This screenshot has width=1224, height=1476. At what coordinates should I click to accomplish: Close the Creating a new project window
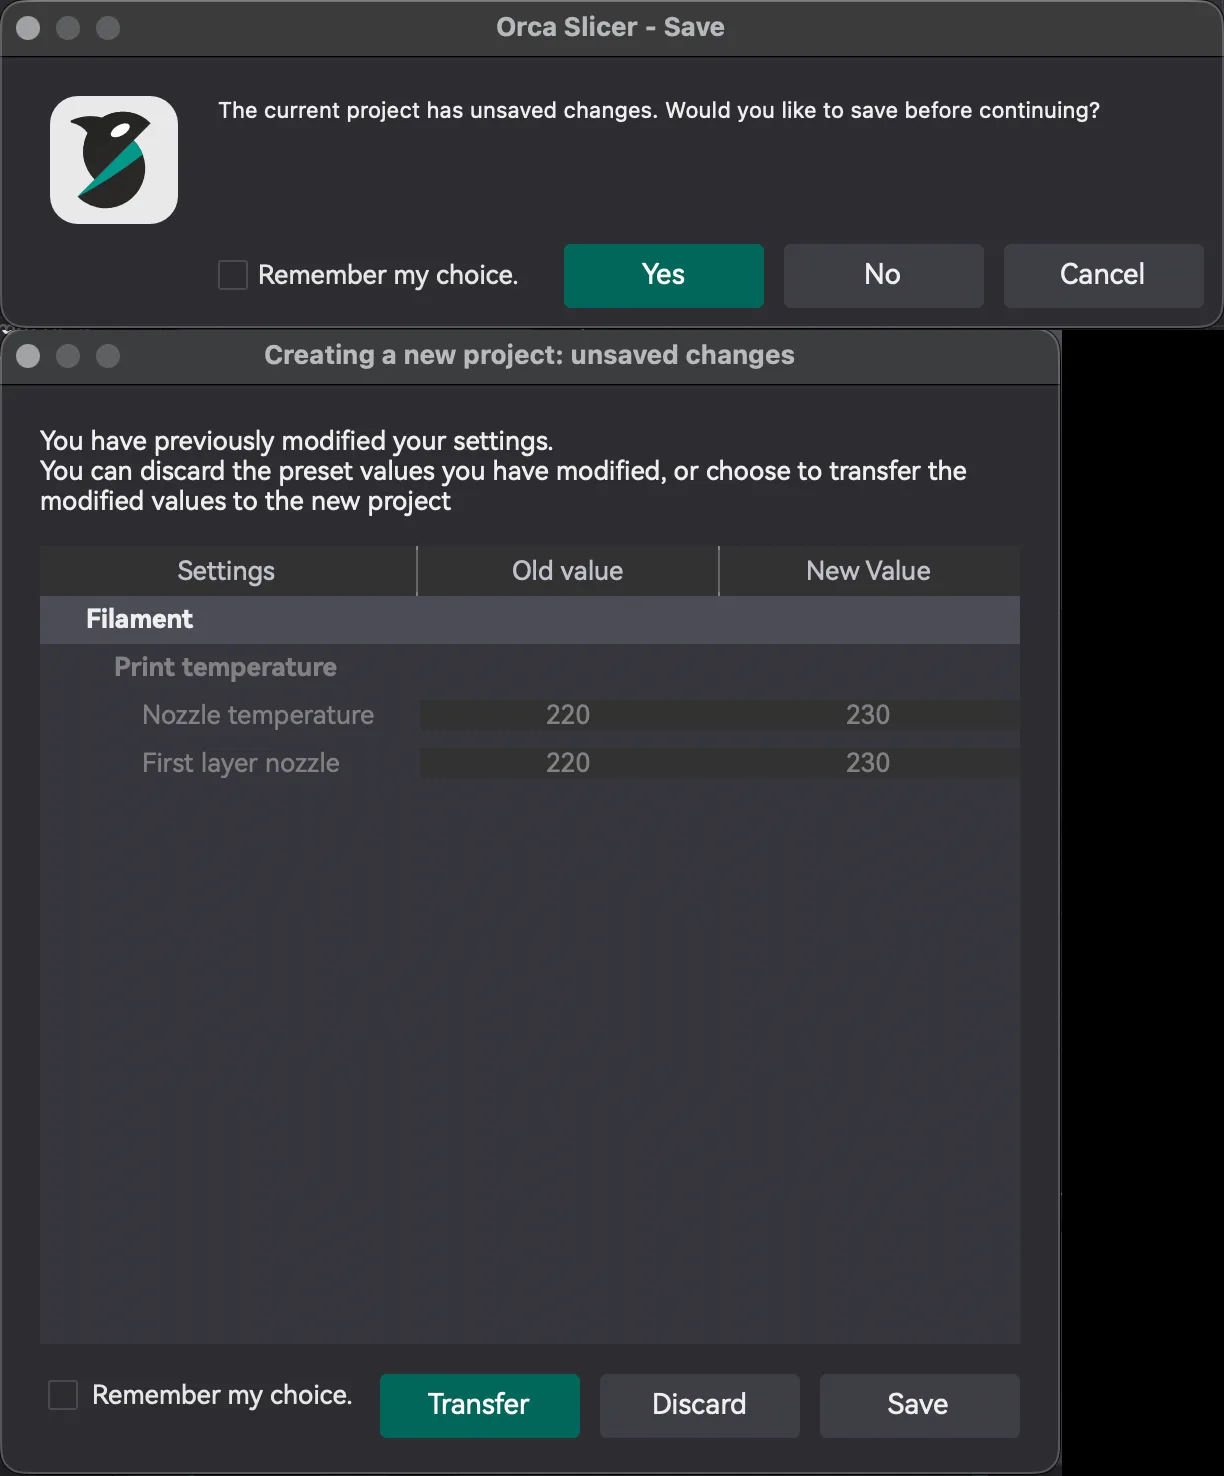click(x=28, y=356)
